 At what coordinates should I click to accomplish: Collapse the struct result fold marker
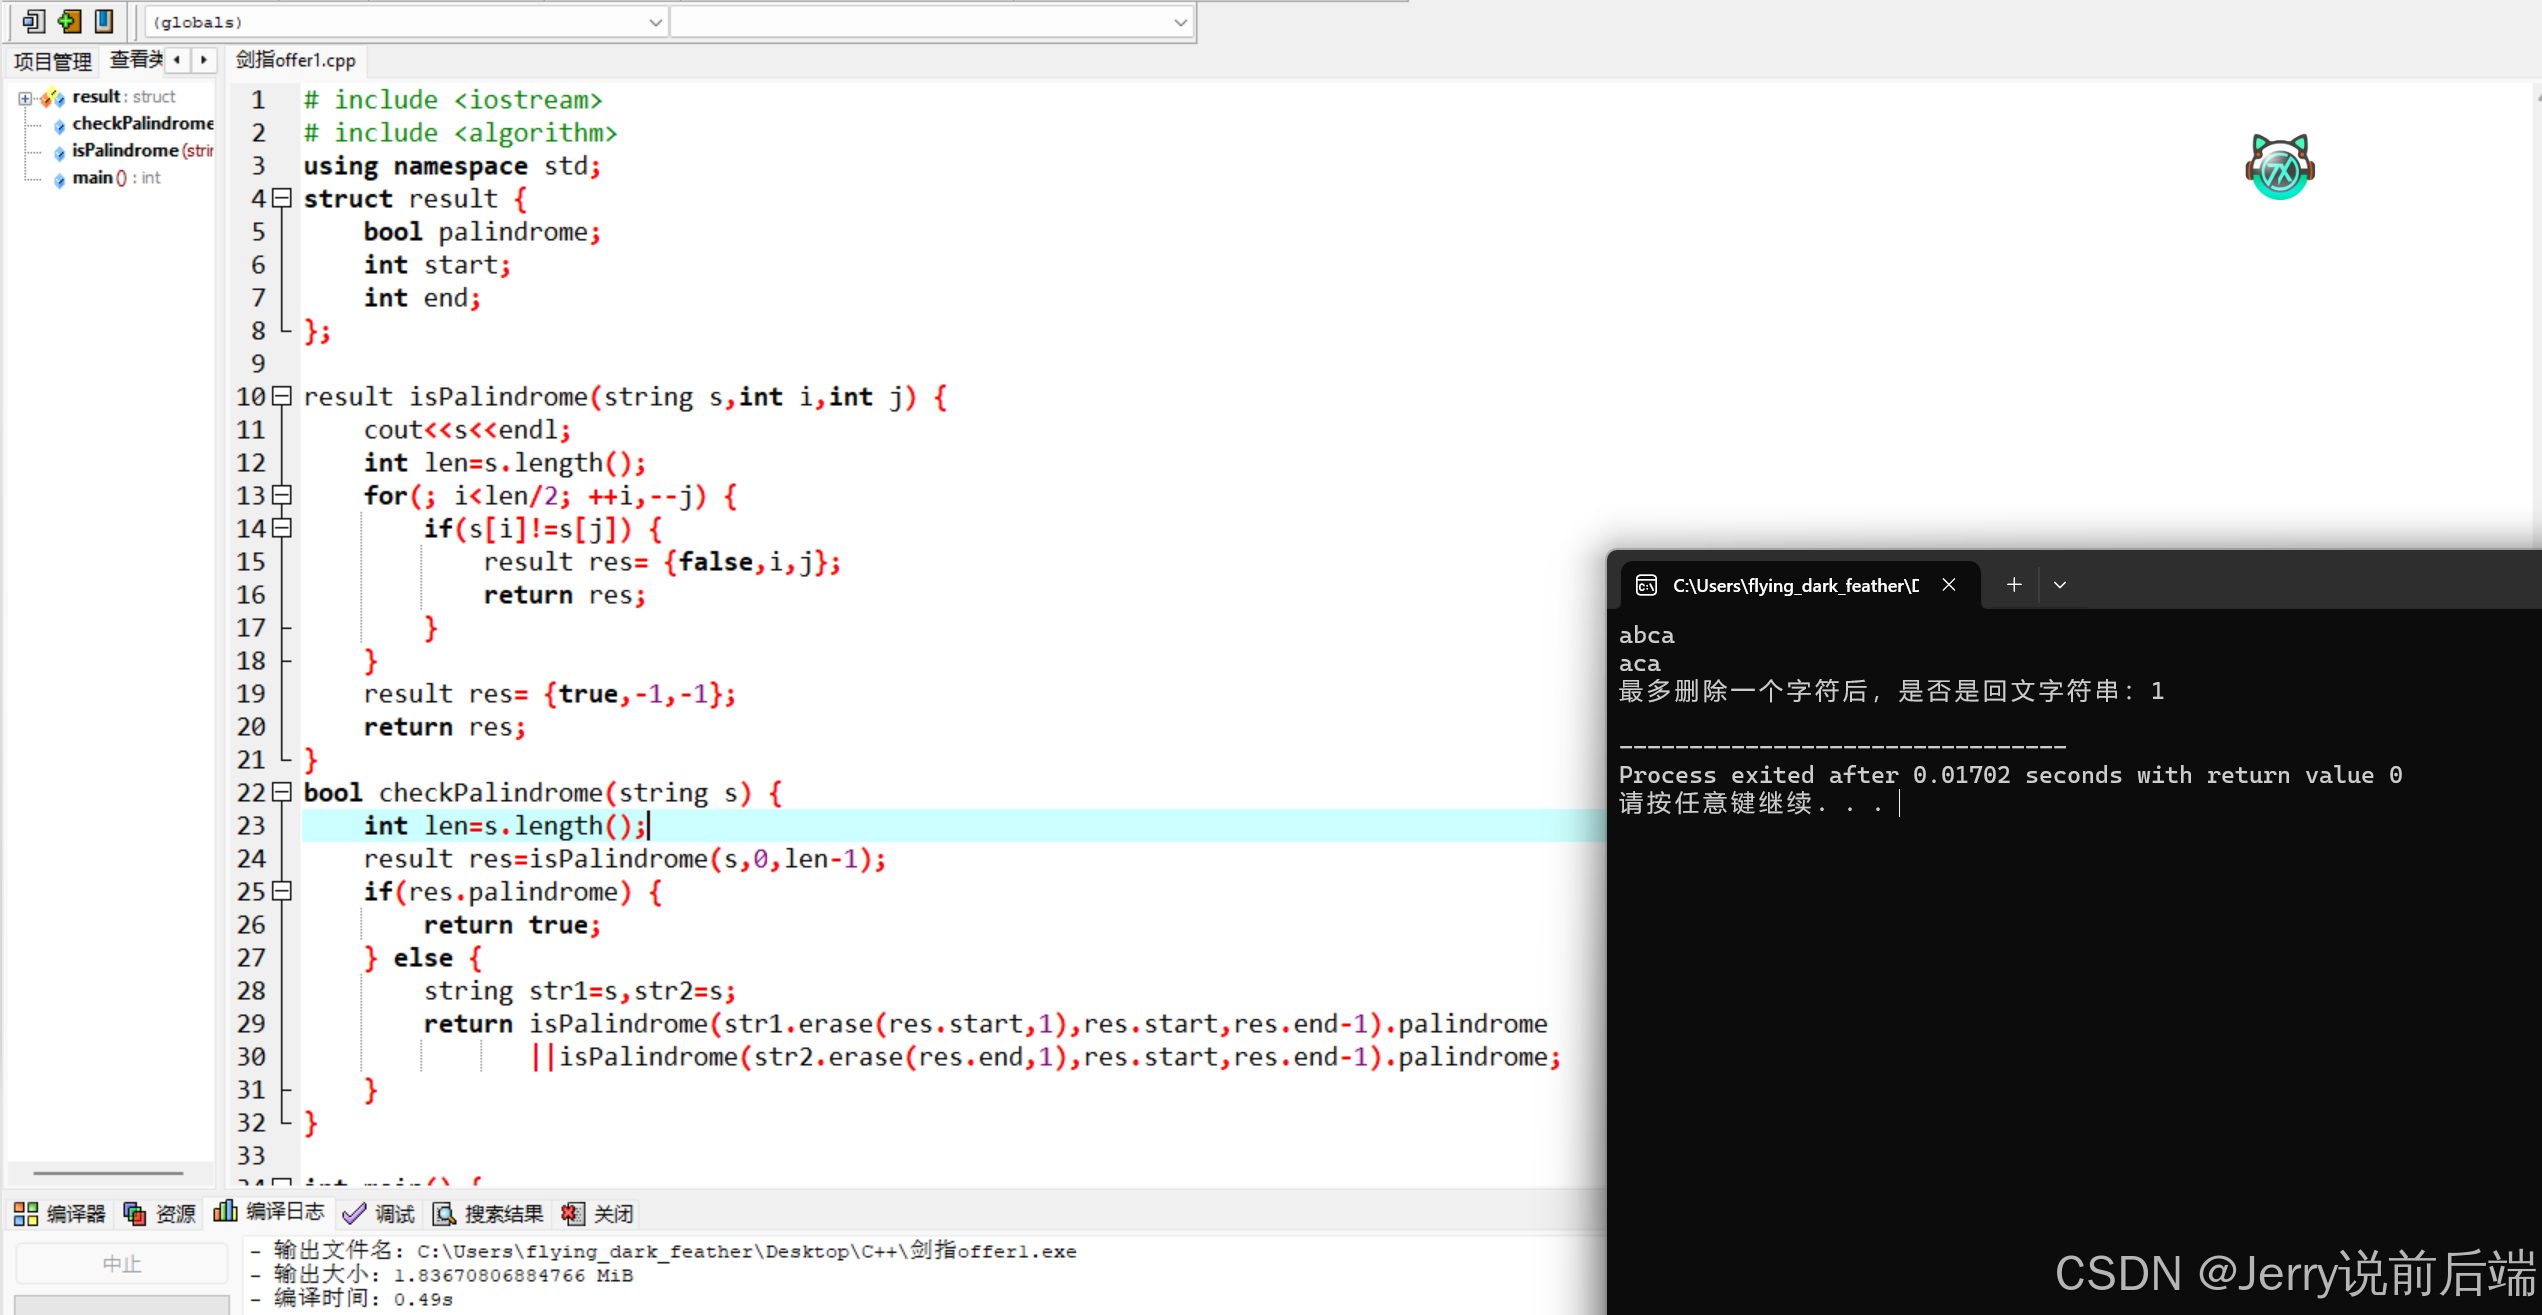283,198
